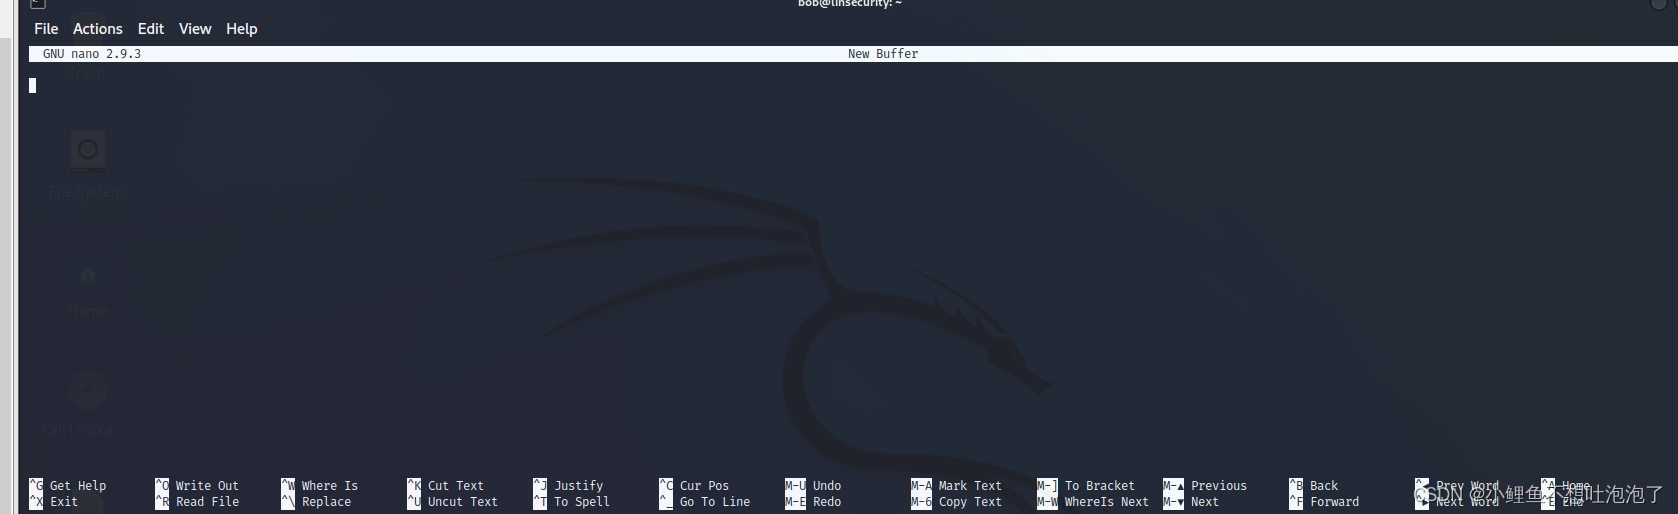1678x514 pixels.
Task: Click the 'Cur Pos' shortcut label
Action: 705,486
